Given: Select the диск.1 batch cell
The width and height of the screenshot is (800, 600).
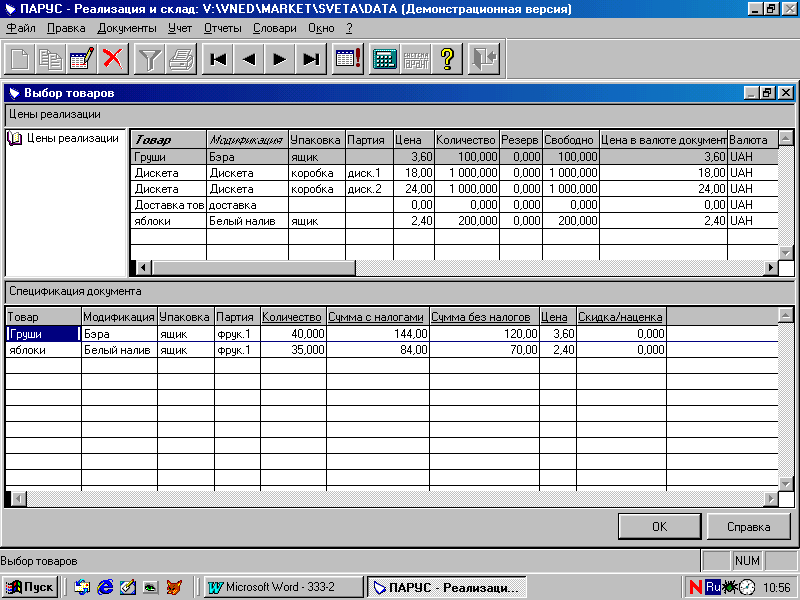Looking at the screenshot, I should point(369,173).
